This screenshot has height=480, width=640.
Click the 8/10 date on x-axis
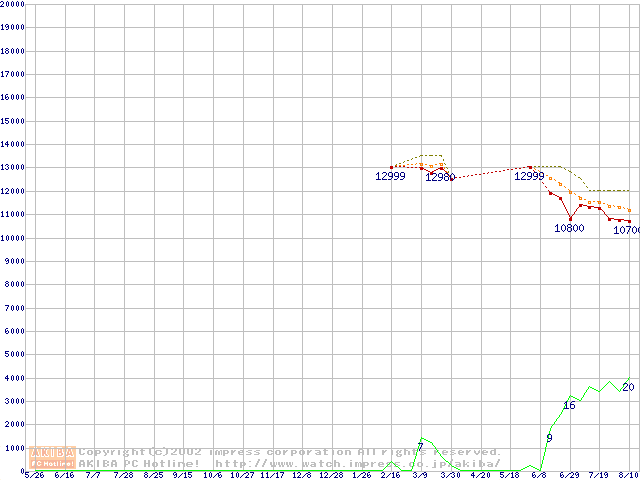click(x=628, y=476)
